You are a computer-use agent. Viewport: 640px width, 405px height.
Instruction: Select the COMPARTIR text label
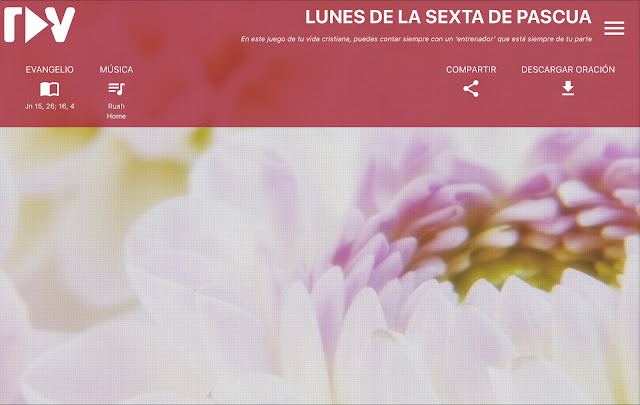471,69
